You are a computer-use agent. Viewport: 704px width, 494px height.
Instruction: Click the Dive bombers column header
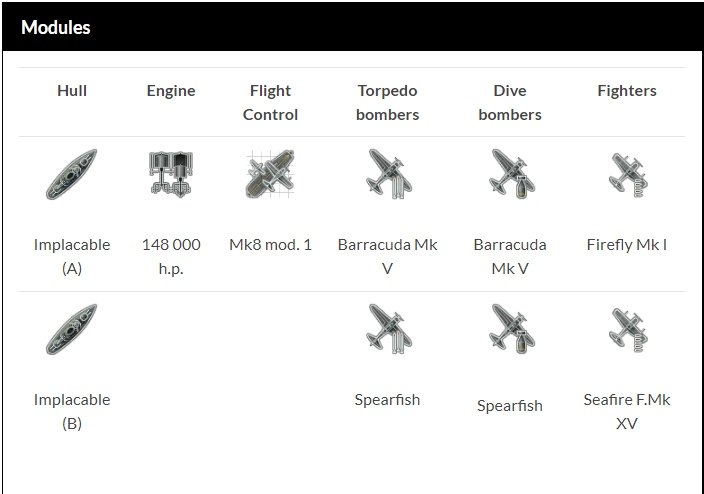510,102
